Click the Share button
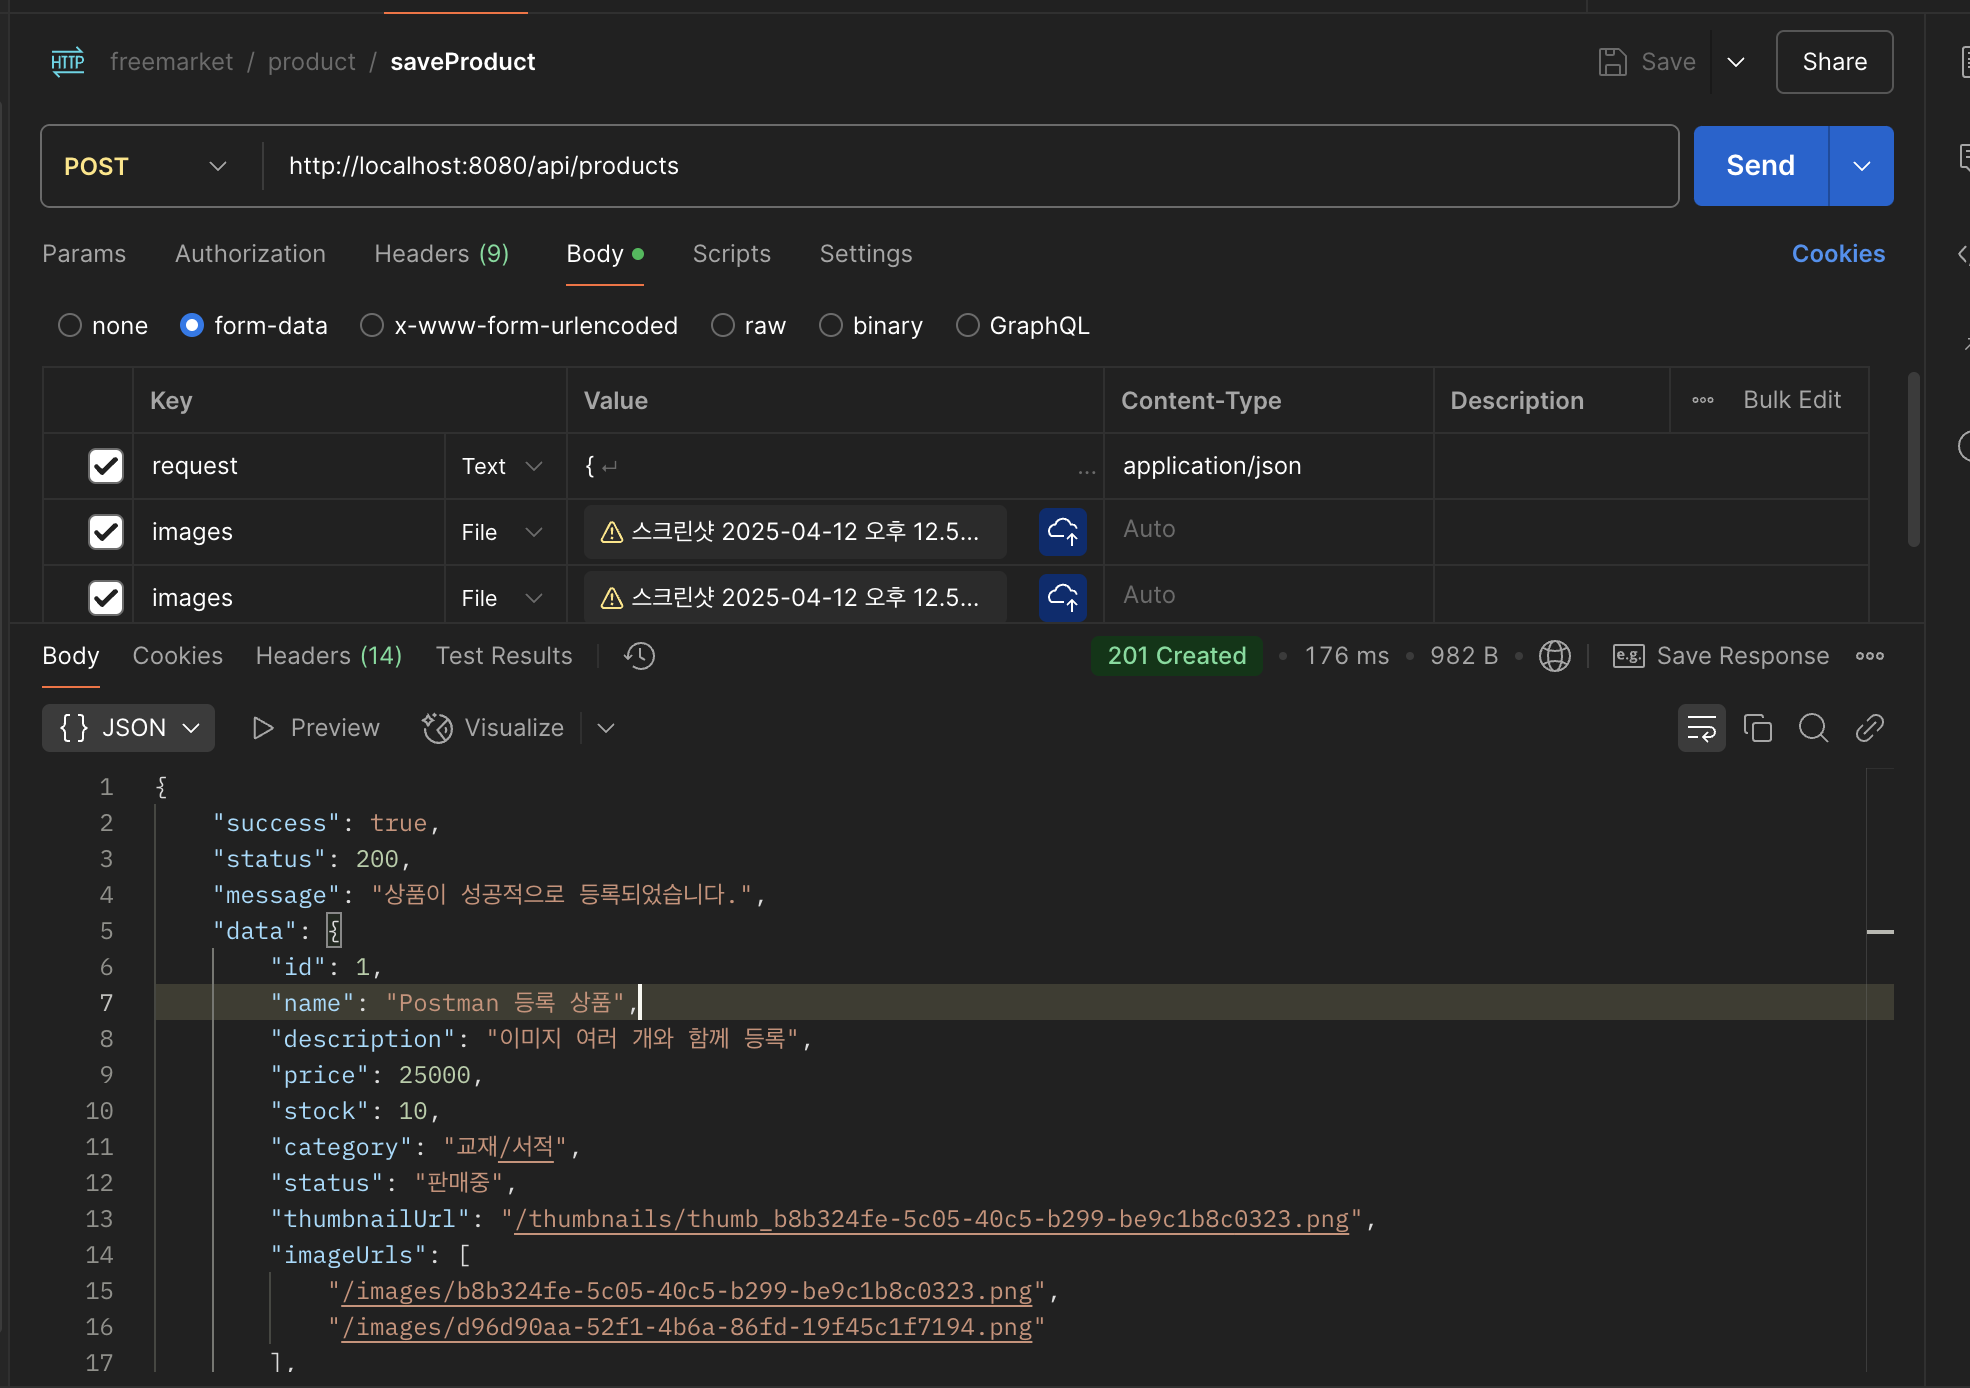The width and height of the screenshot is (1970, 1388). (1833, 62)
